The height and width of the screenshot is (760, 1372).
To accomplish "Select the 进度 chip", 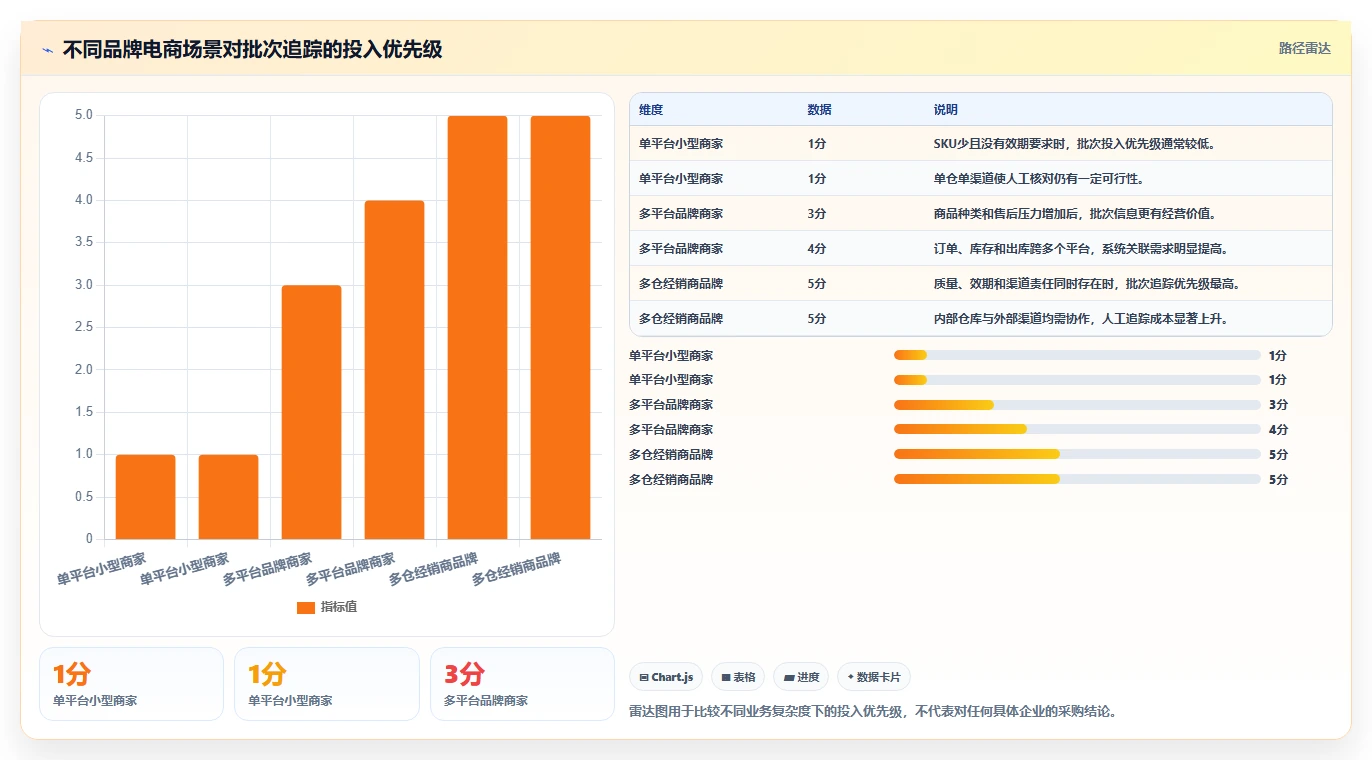I will [x=802, y=677].
